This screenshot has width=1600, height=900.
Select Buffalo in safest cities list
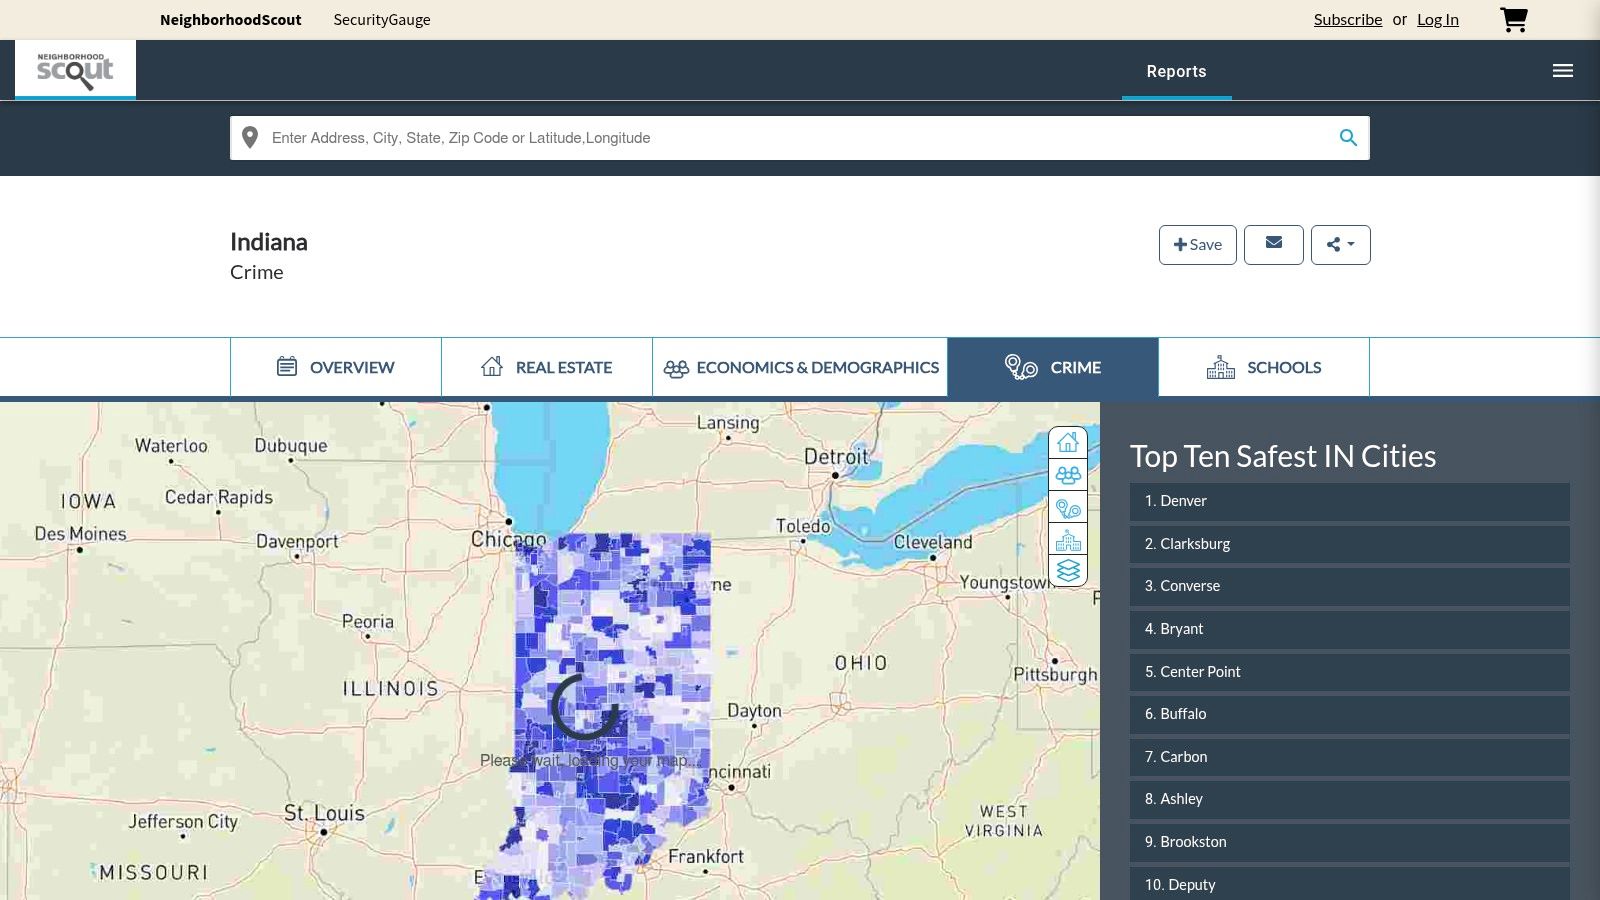pyautogui.click(x=1350, y=714)
